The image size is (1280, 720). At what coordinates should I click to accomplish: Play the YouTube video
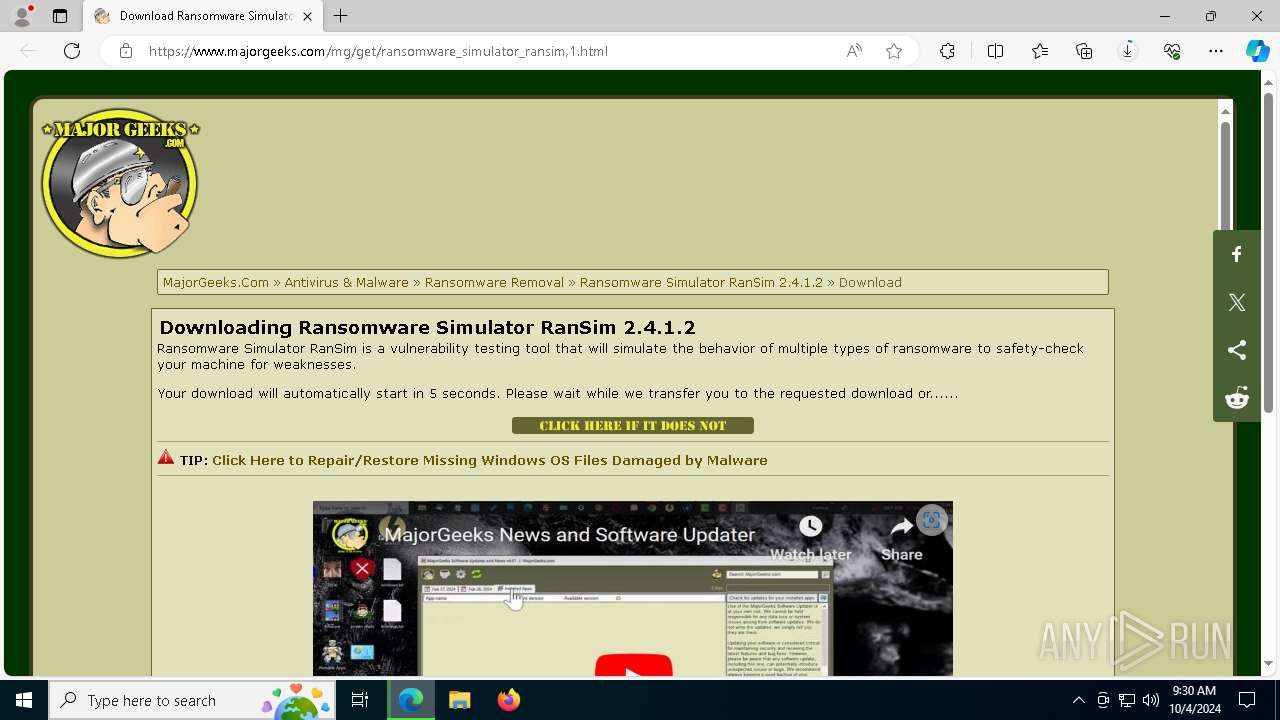(x=633, y=664)
